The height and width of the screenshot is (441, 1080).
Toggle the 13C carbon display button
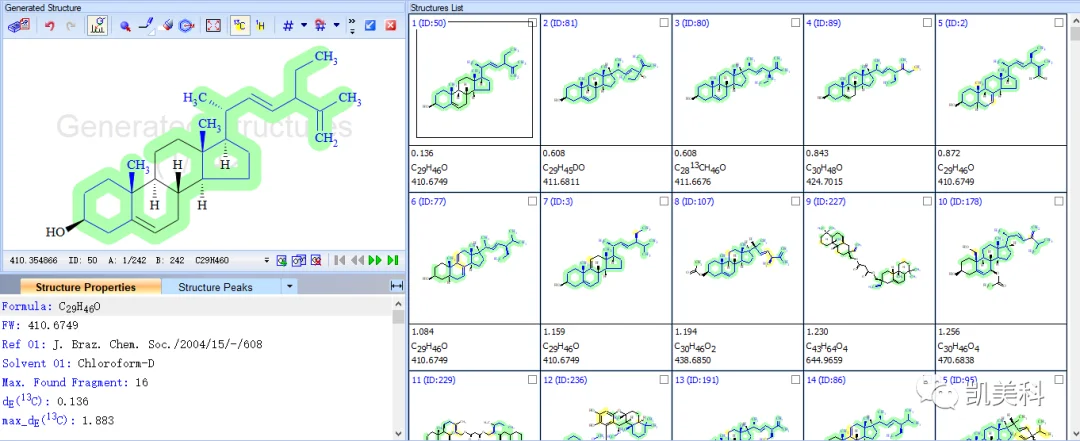[x=240, y=25]
